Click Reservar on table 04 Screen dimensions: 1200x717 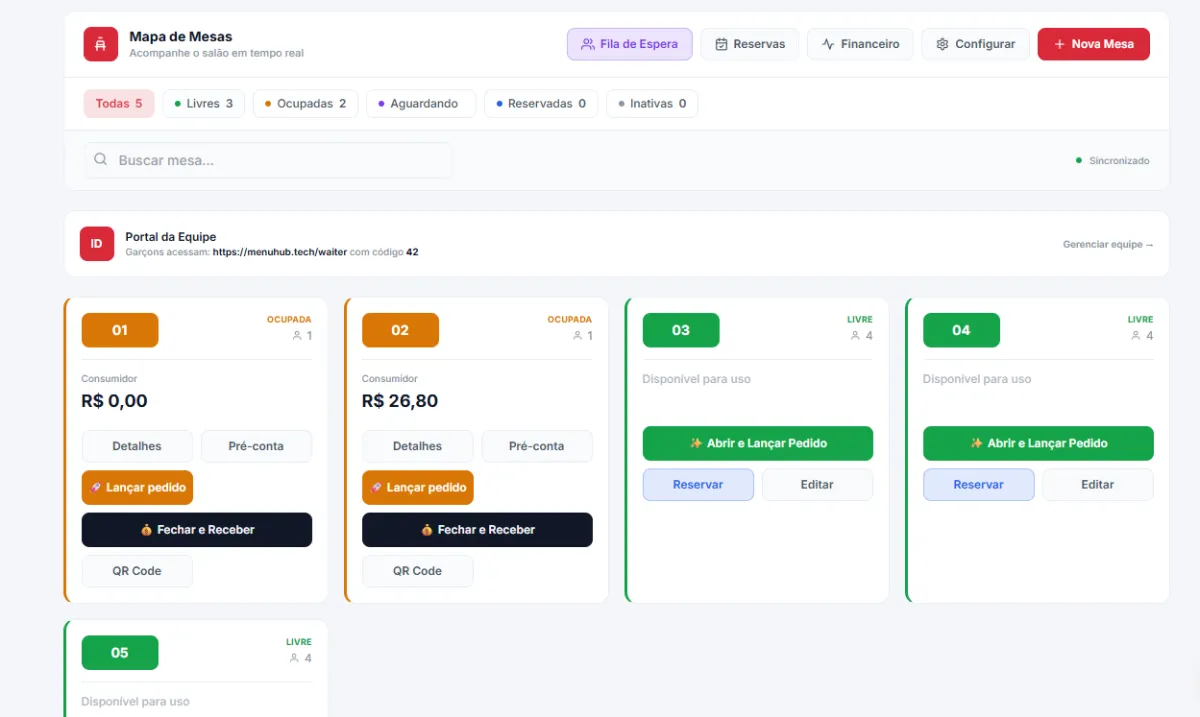coord(979,484)
